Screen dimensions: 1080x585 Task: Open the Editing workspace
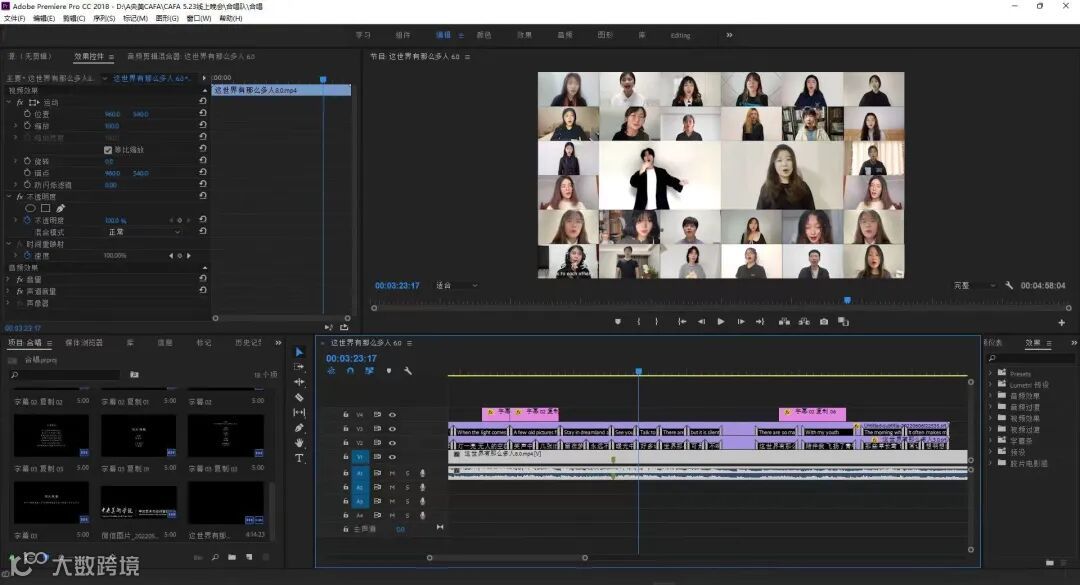tap(680, 35)
